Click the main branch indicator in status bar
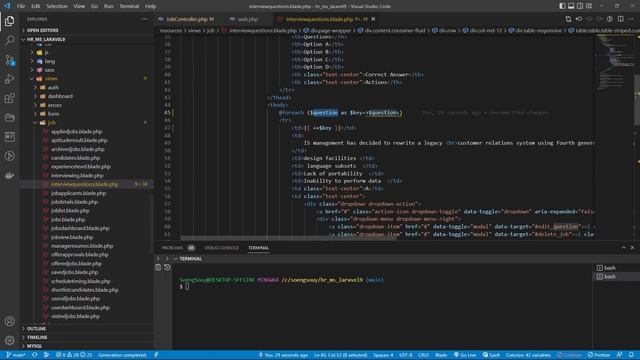The height and width of the screenshot is (360, 640). tap(16, 355)
